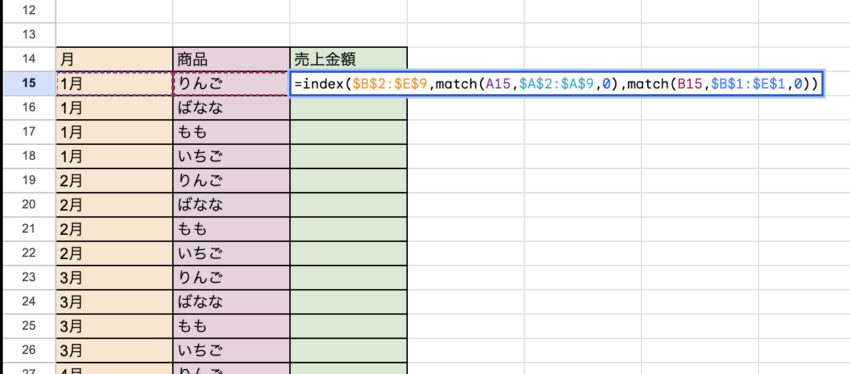Select the 3月 cell in row 24
Screen dimensions: 850x374
click(x=114, y=302)
